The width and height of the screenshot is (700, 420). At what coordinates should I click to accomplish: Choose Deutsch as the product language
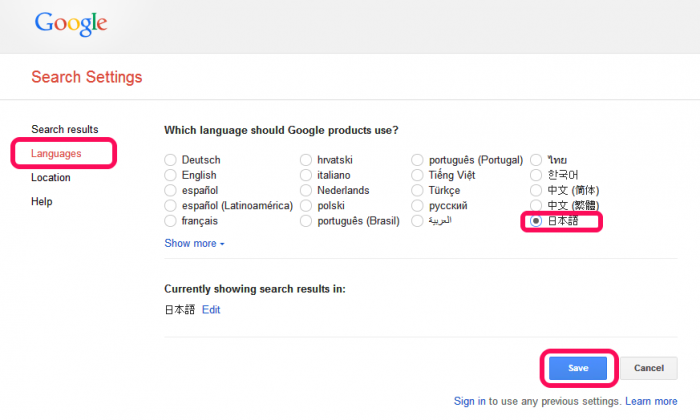[x=170, y=160]
